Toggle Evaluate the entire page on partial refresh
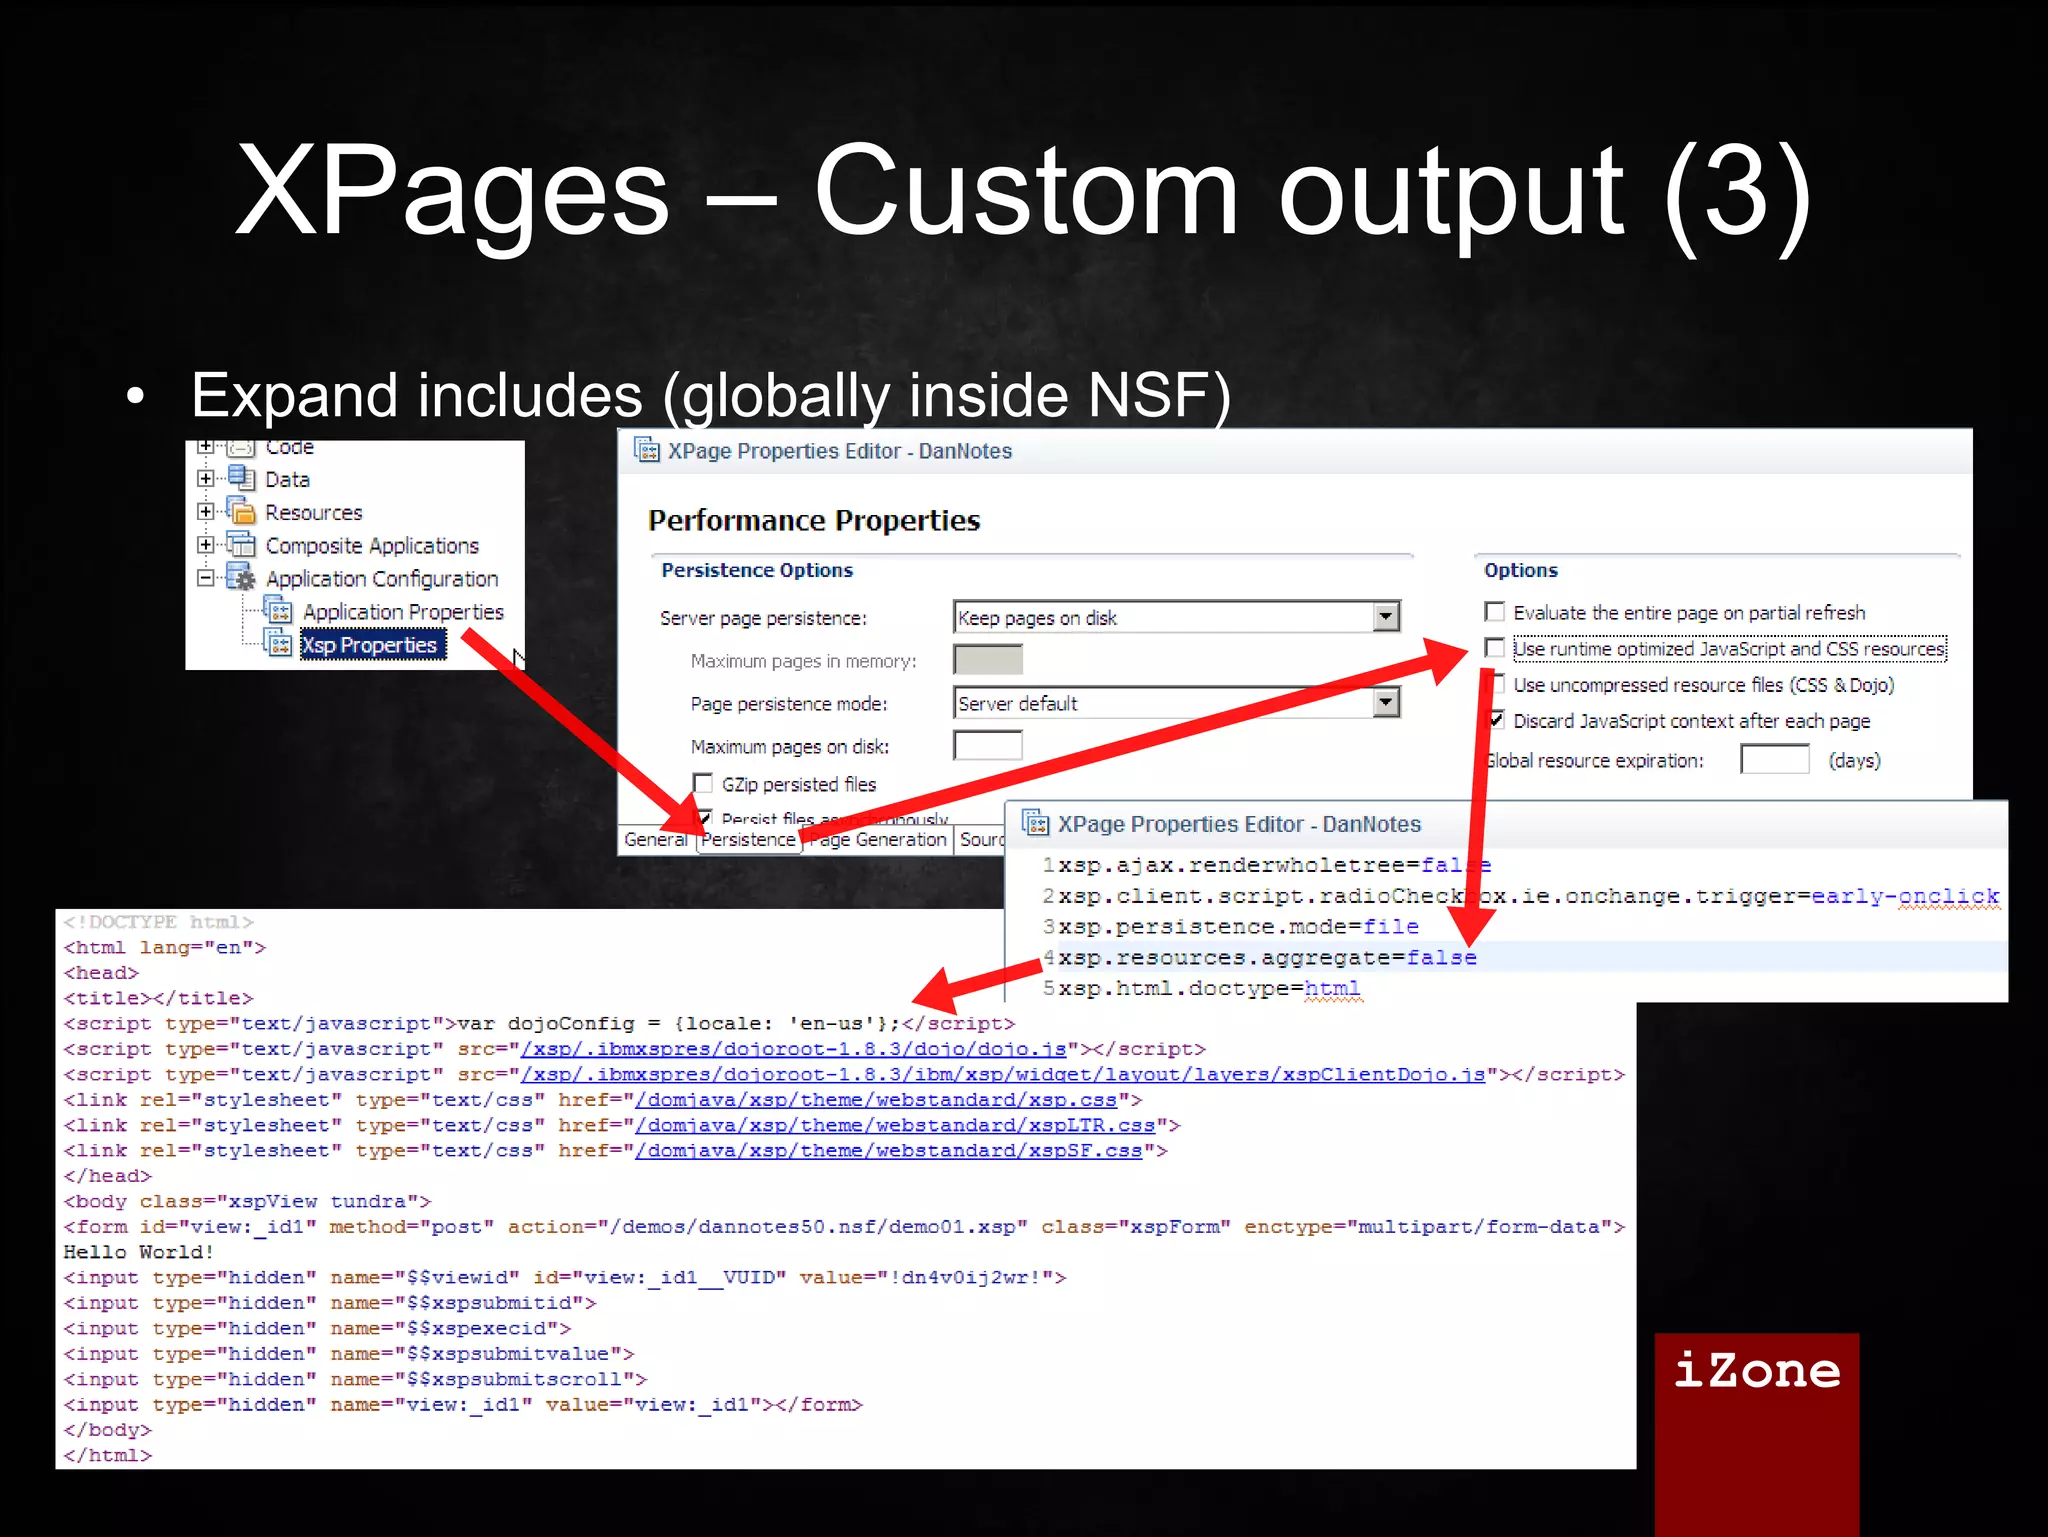This screenshot has width=2048, height=1537. (1494, 611)
